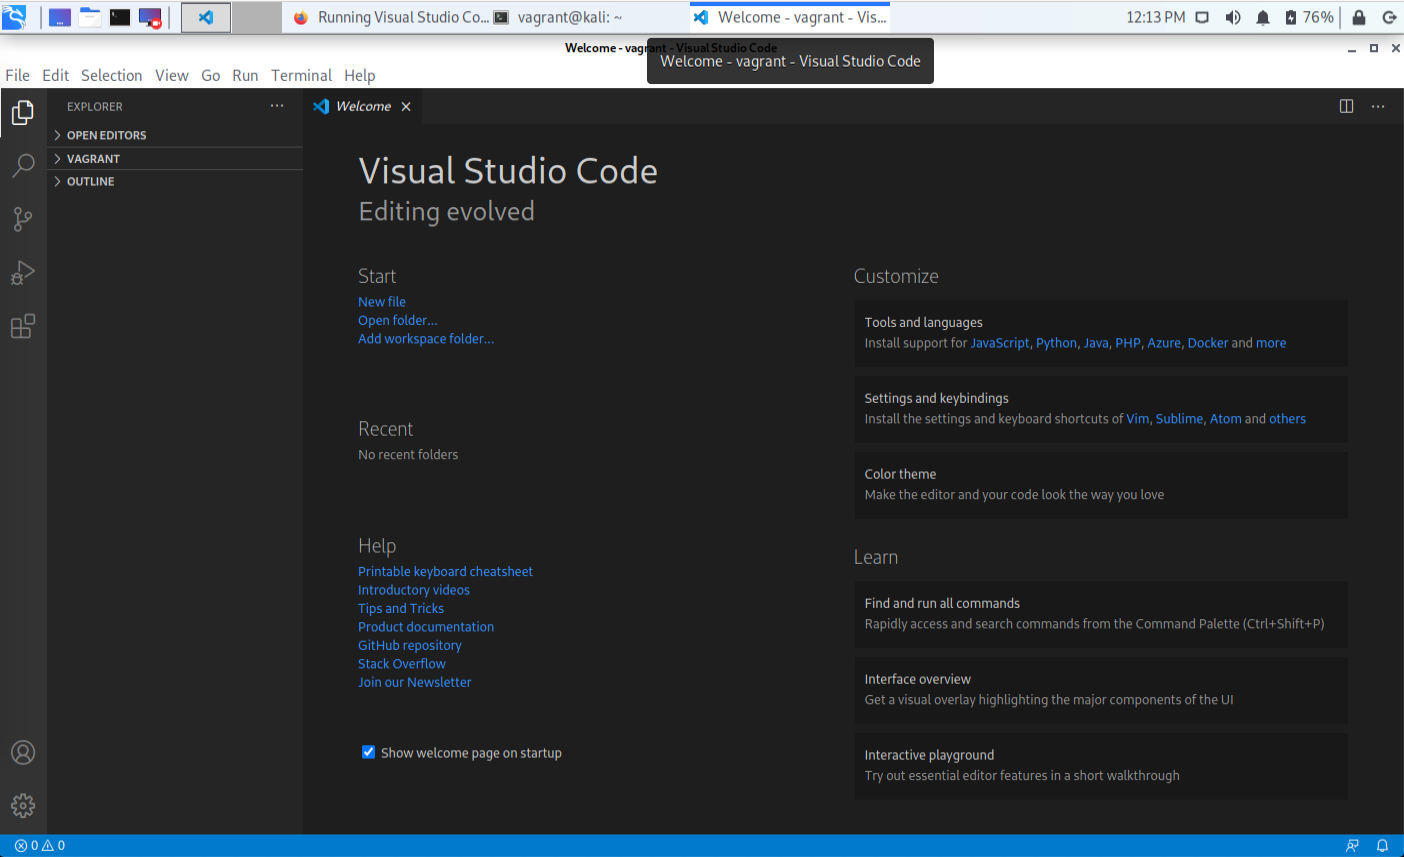Viewport: 1404px width, 857px height.
Task: Expand the VAGRANT folder section
Action: 95,158
